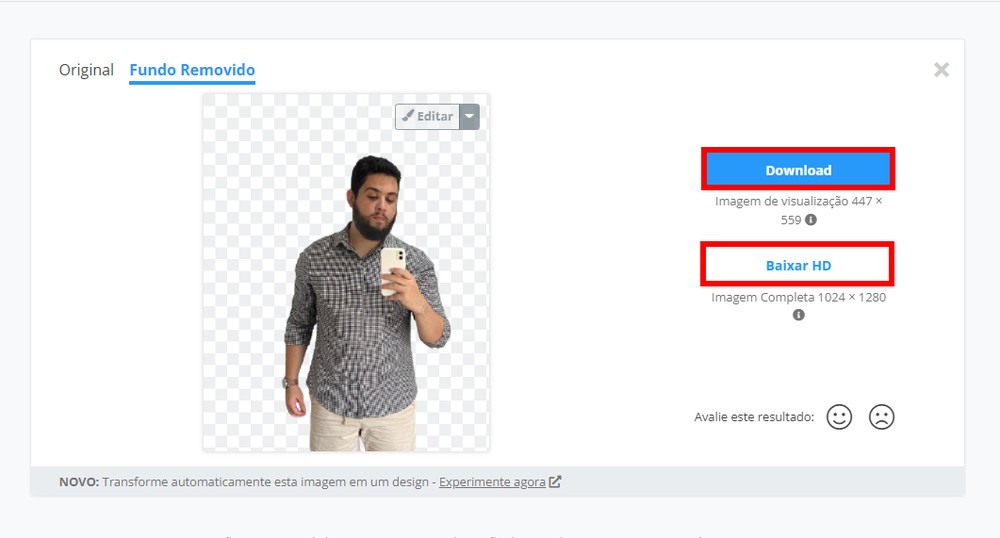Close the result panel with the X icon

coord(941,69)
